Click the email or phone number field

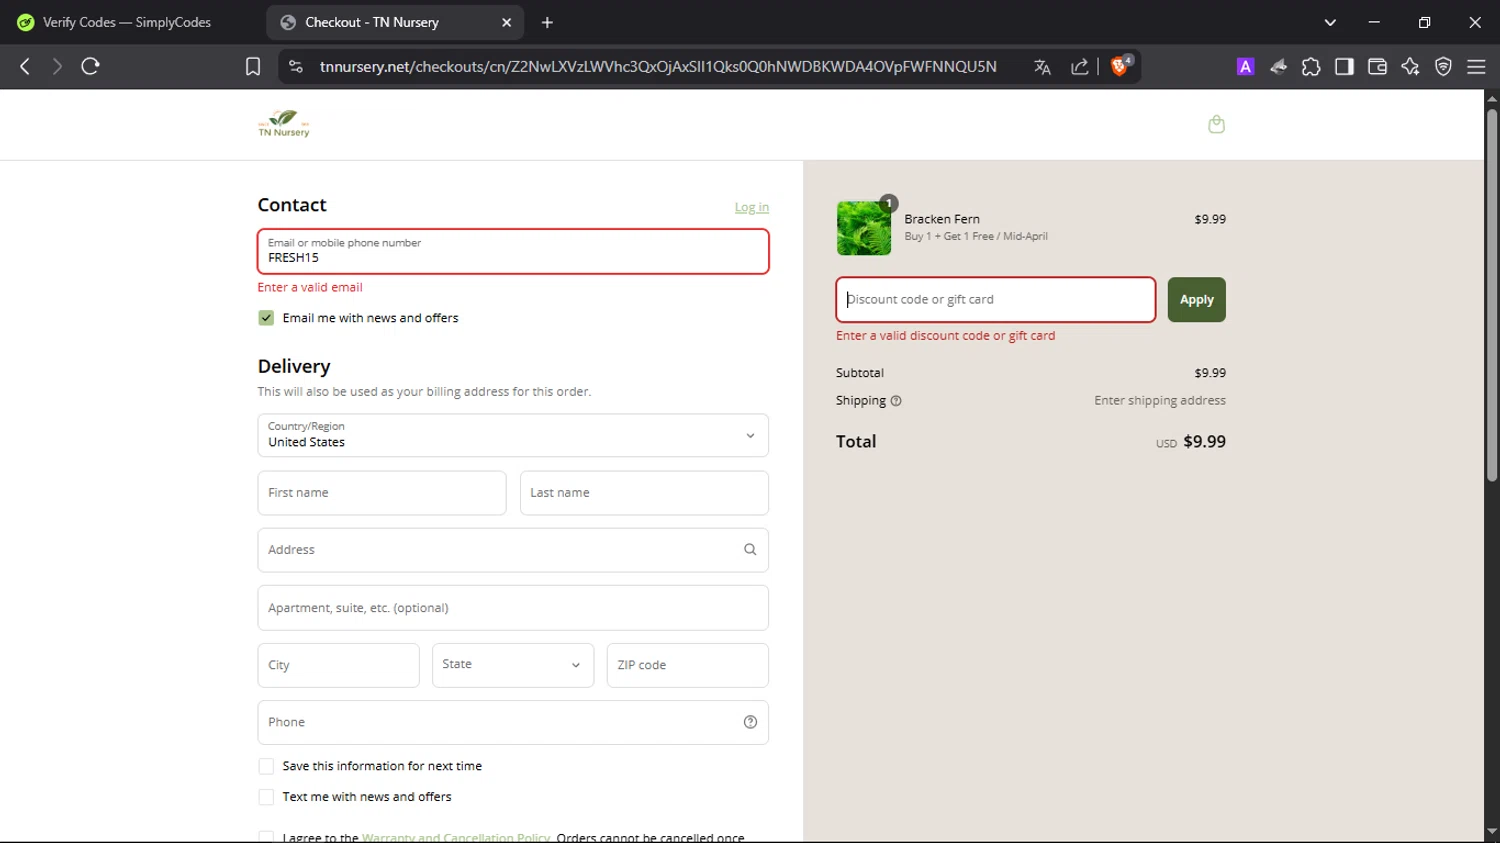pyautogui.click(x=513, y=251)
